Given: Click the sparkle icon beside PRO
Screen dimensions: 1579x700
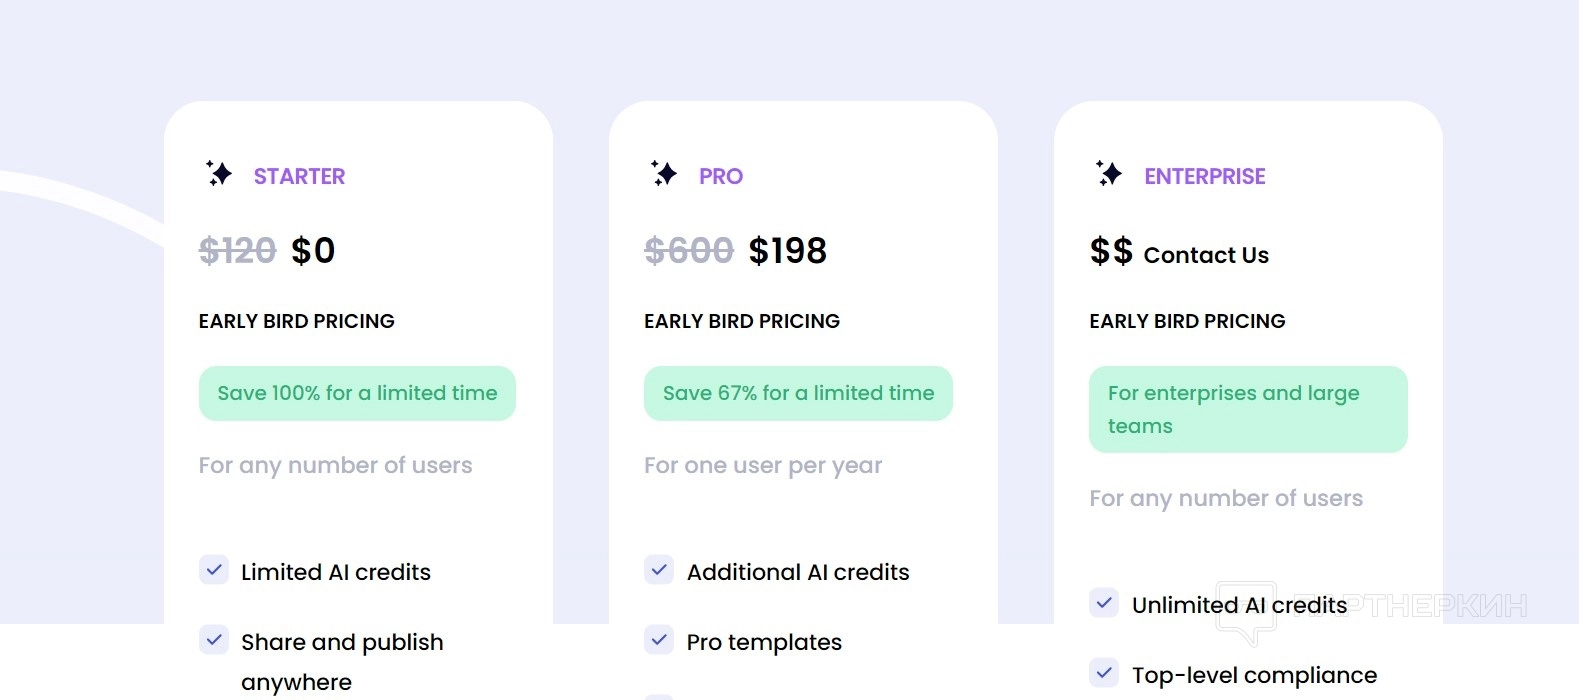Looking at the screenshot, I should (663, 174).
